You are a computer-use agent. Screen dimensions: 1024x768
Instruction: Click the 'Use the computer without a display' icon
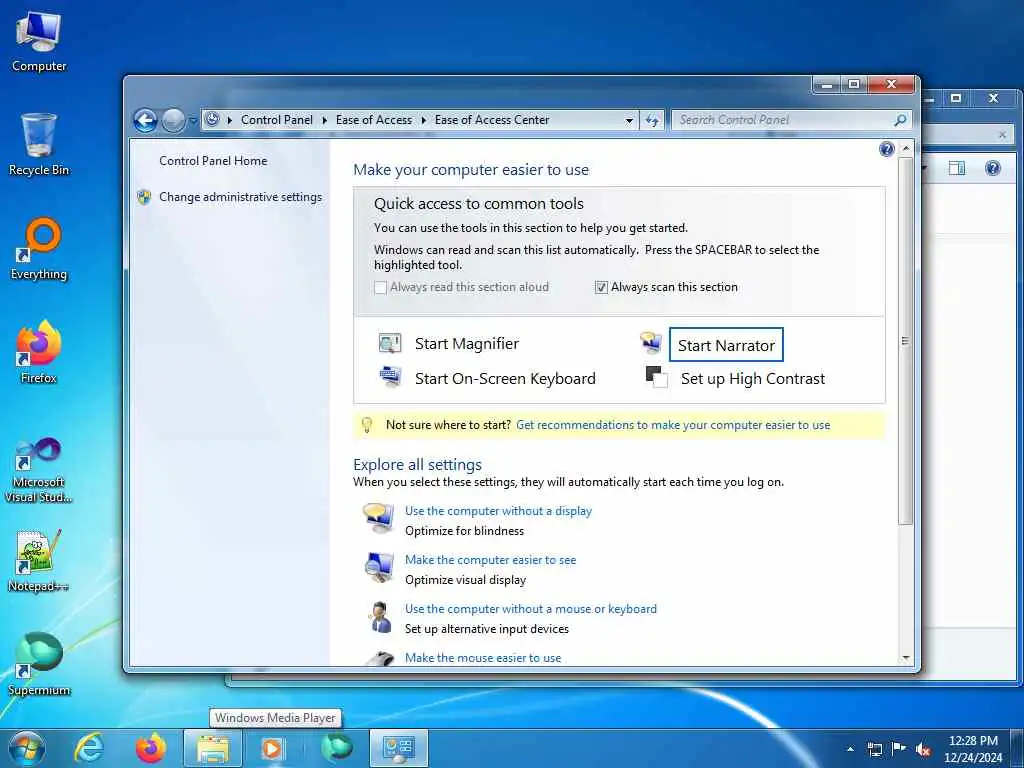(379, 518)
